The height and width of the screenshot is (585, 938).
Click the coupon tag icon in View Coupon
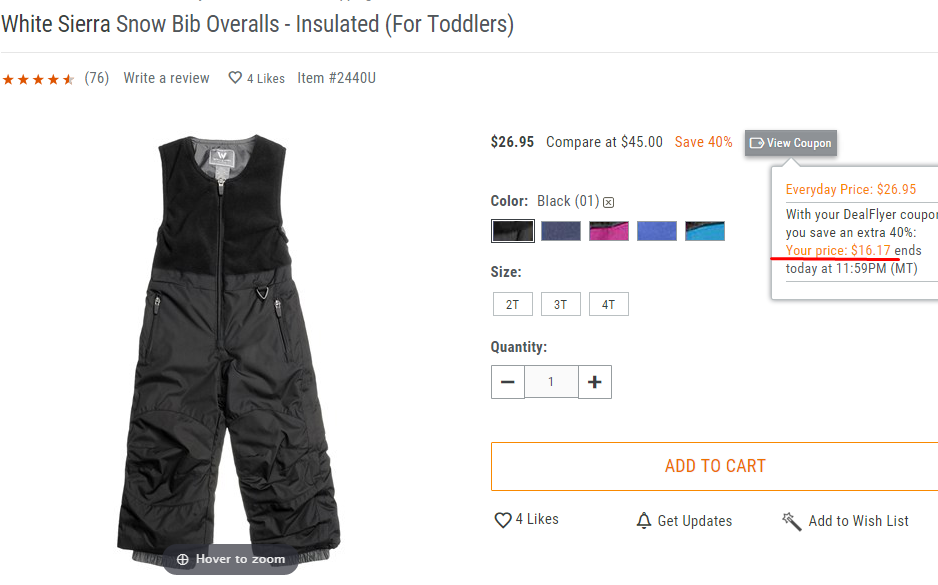(757, 143)
